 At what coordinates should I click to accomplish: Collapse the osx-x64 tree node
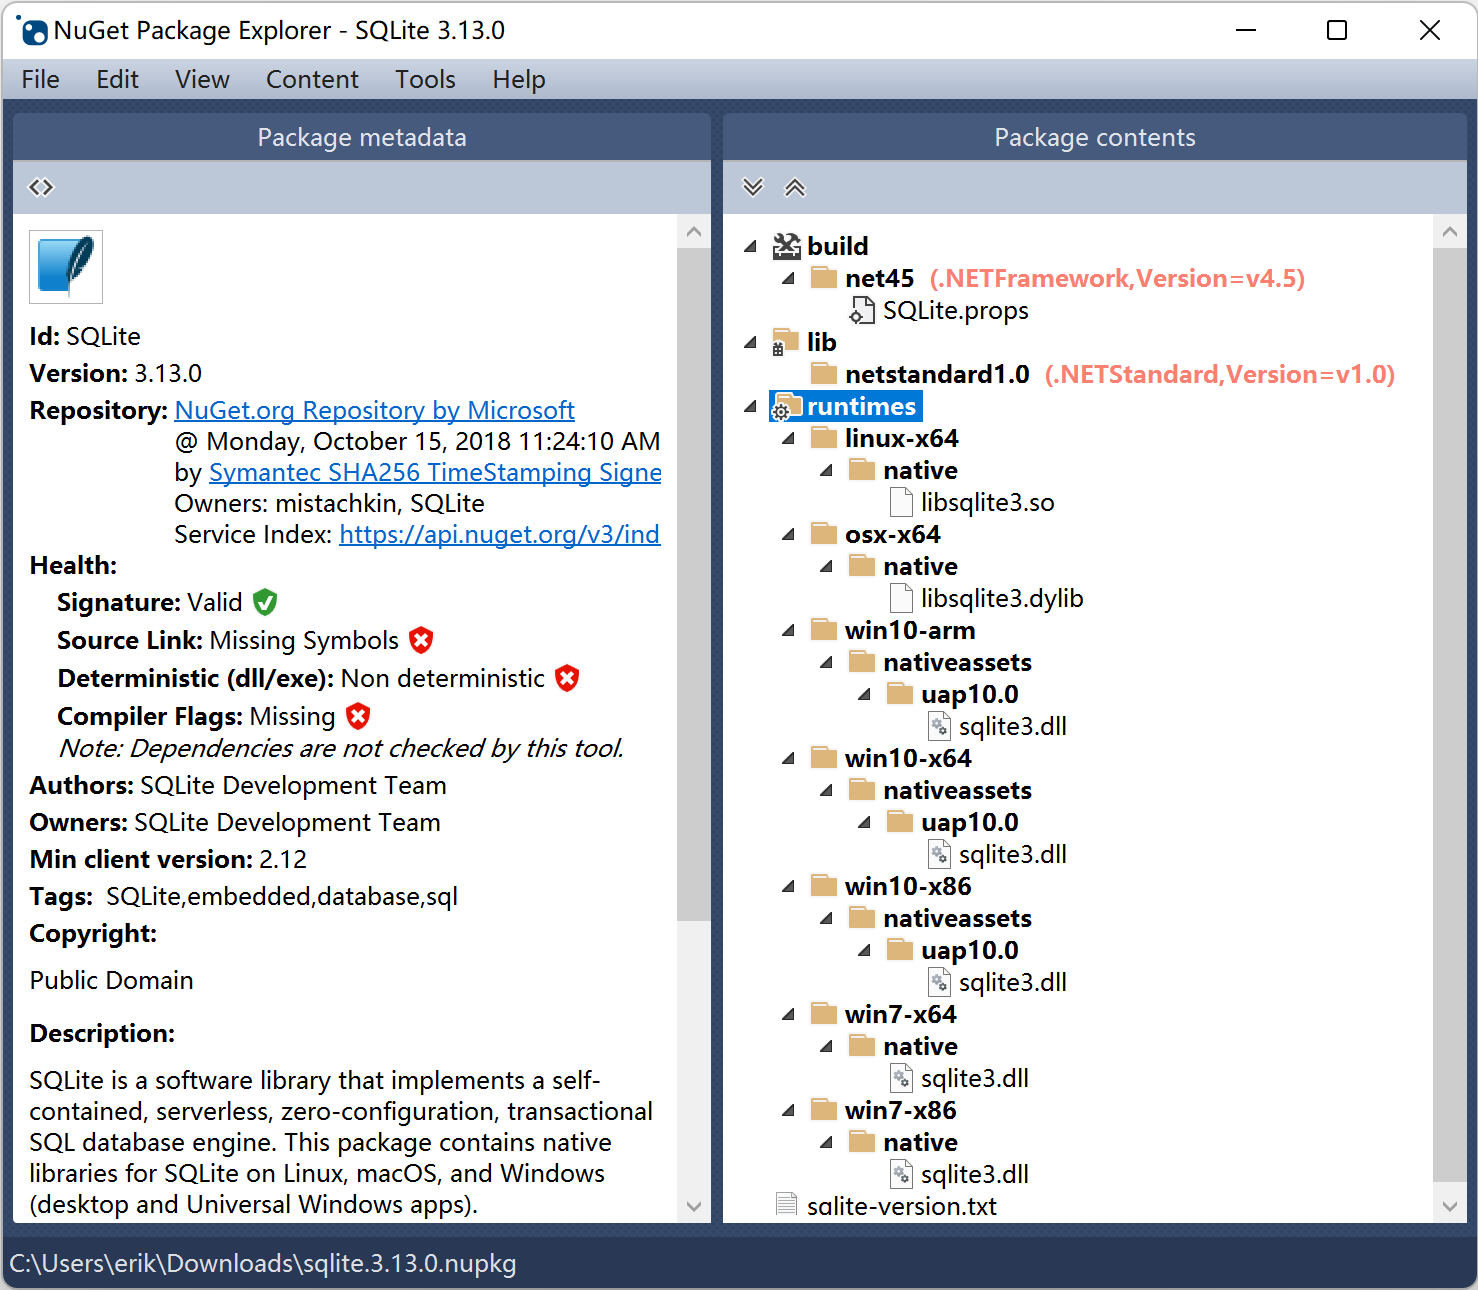789,534
